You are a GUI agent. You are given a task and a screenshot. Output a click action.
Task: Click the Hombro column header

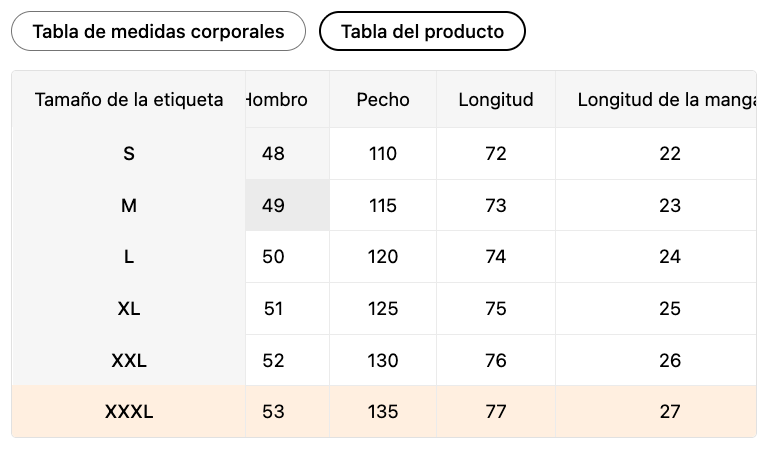click(278, 100)
